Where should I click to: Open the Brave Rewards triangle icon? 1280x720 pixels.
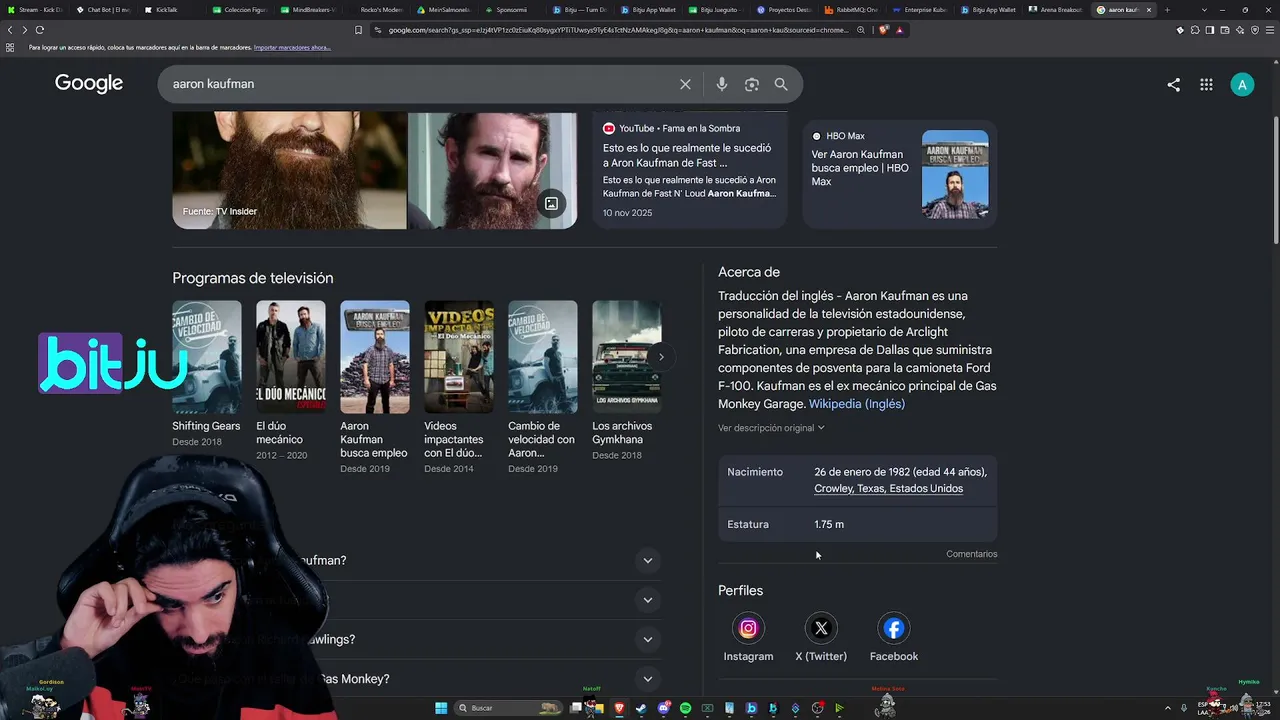pyautogui.click(x=899, y=30)
